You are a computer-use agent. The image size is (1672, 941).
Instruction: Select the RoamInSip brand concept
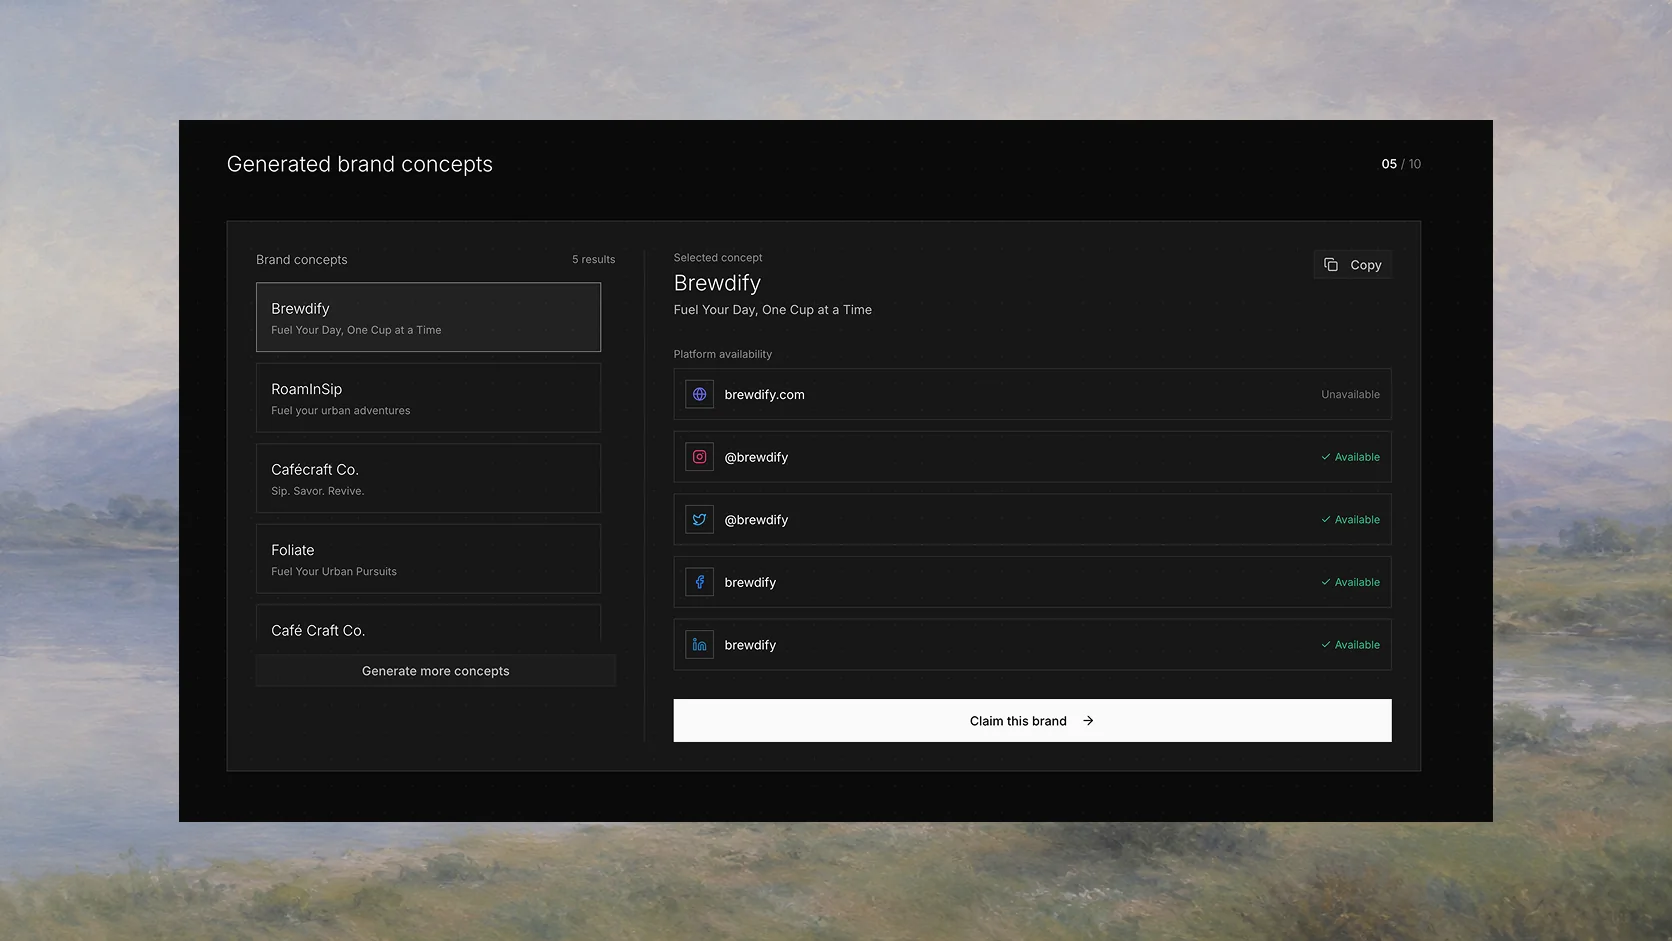[428, 398]
